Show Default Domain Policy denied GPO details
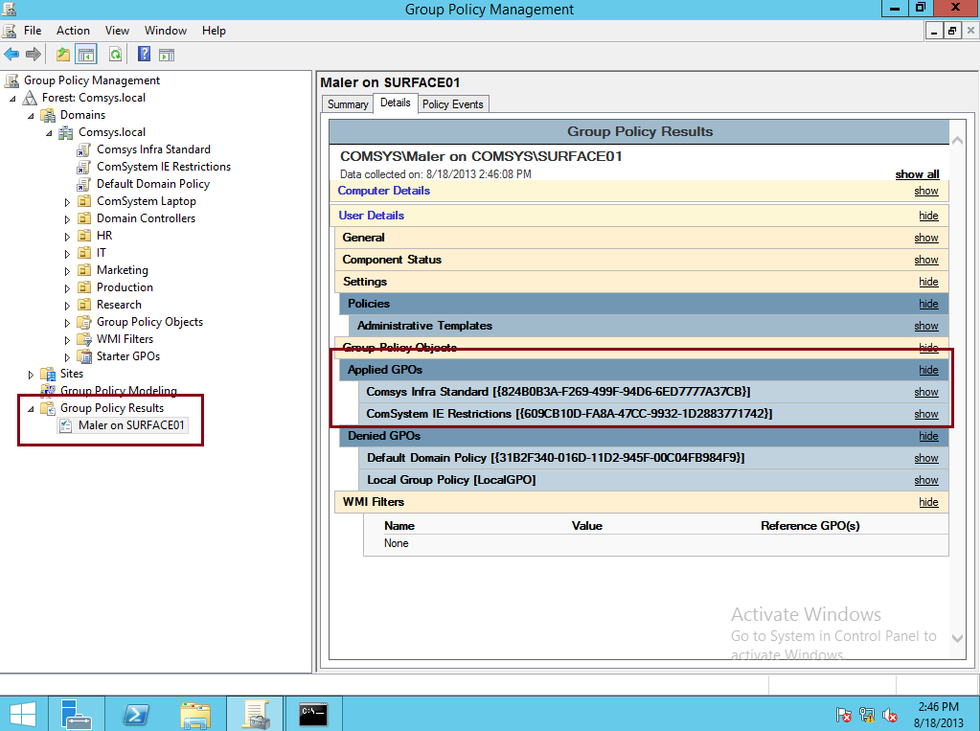980x731 pixels. pyautogui.click(x=926, y=459)
